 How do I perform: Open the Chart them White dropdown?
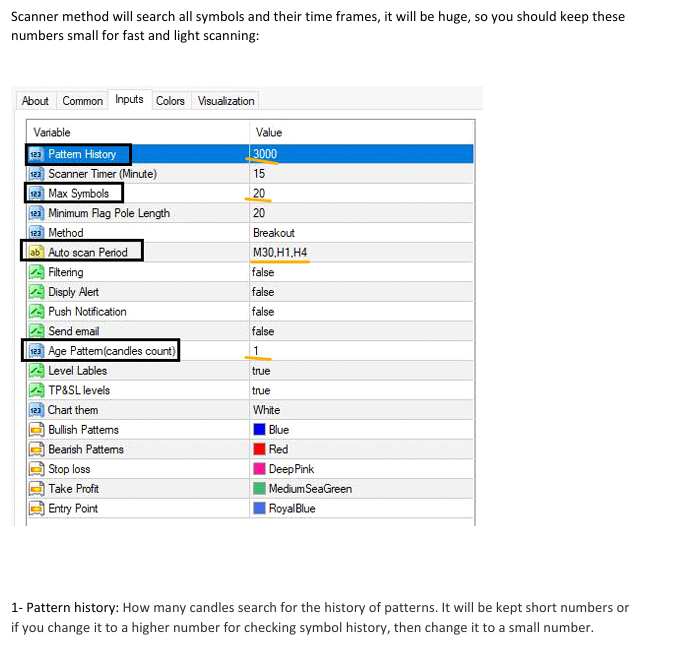(267, 410)
